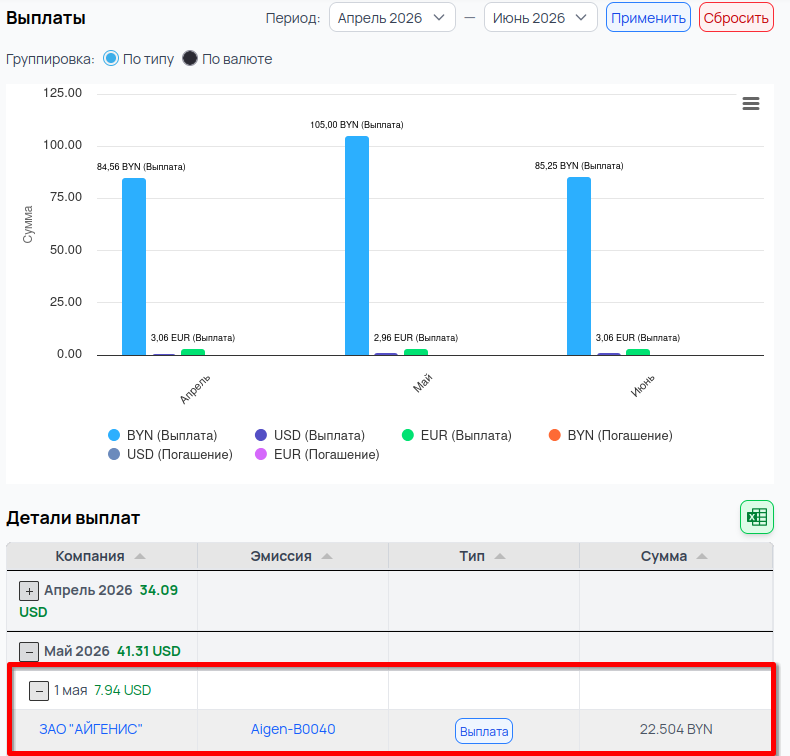Select grouping По валюте

(x=190, y=59)
